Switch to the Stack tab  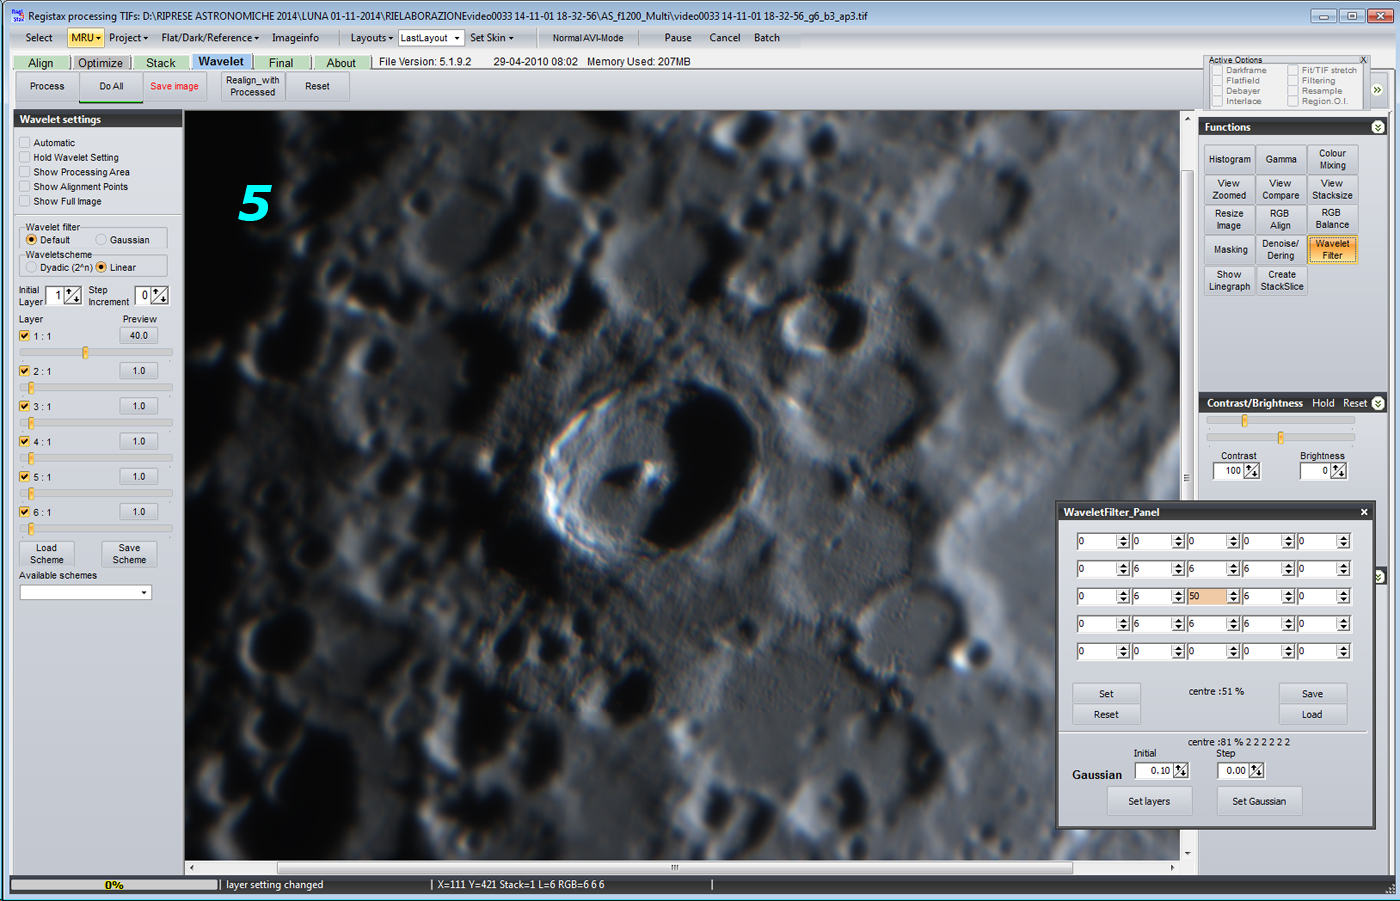click(x=160, y=63)
